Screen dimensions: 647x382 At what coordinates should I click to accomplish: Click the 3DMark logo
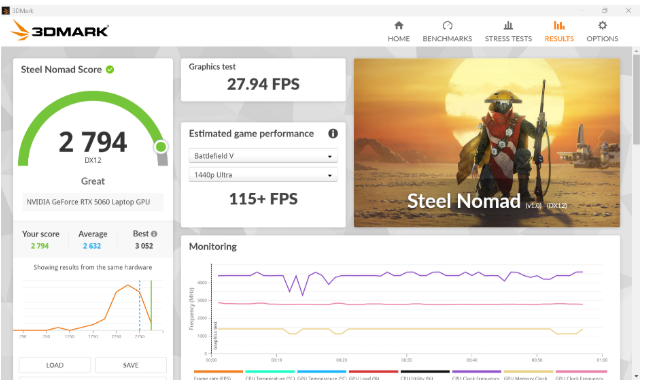[60, 31]
